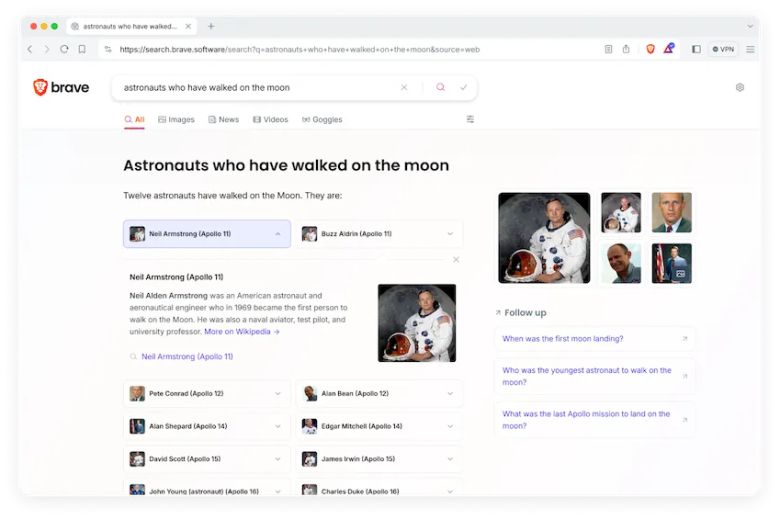Click the share icon in address bar
This screenshot has width=780, height=519.
tap(626, 49)
